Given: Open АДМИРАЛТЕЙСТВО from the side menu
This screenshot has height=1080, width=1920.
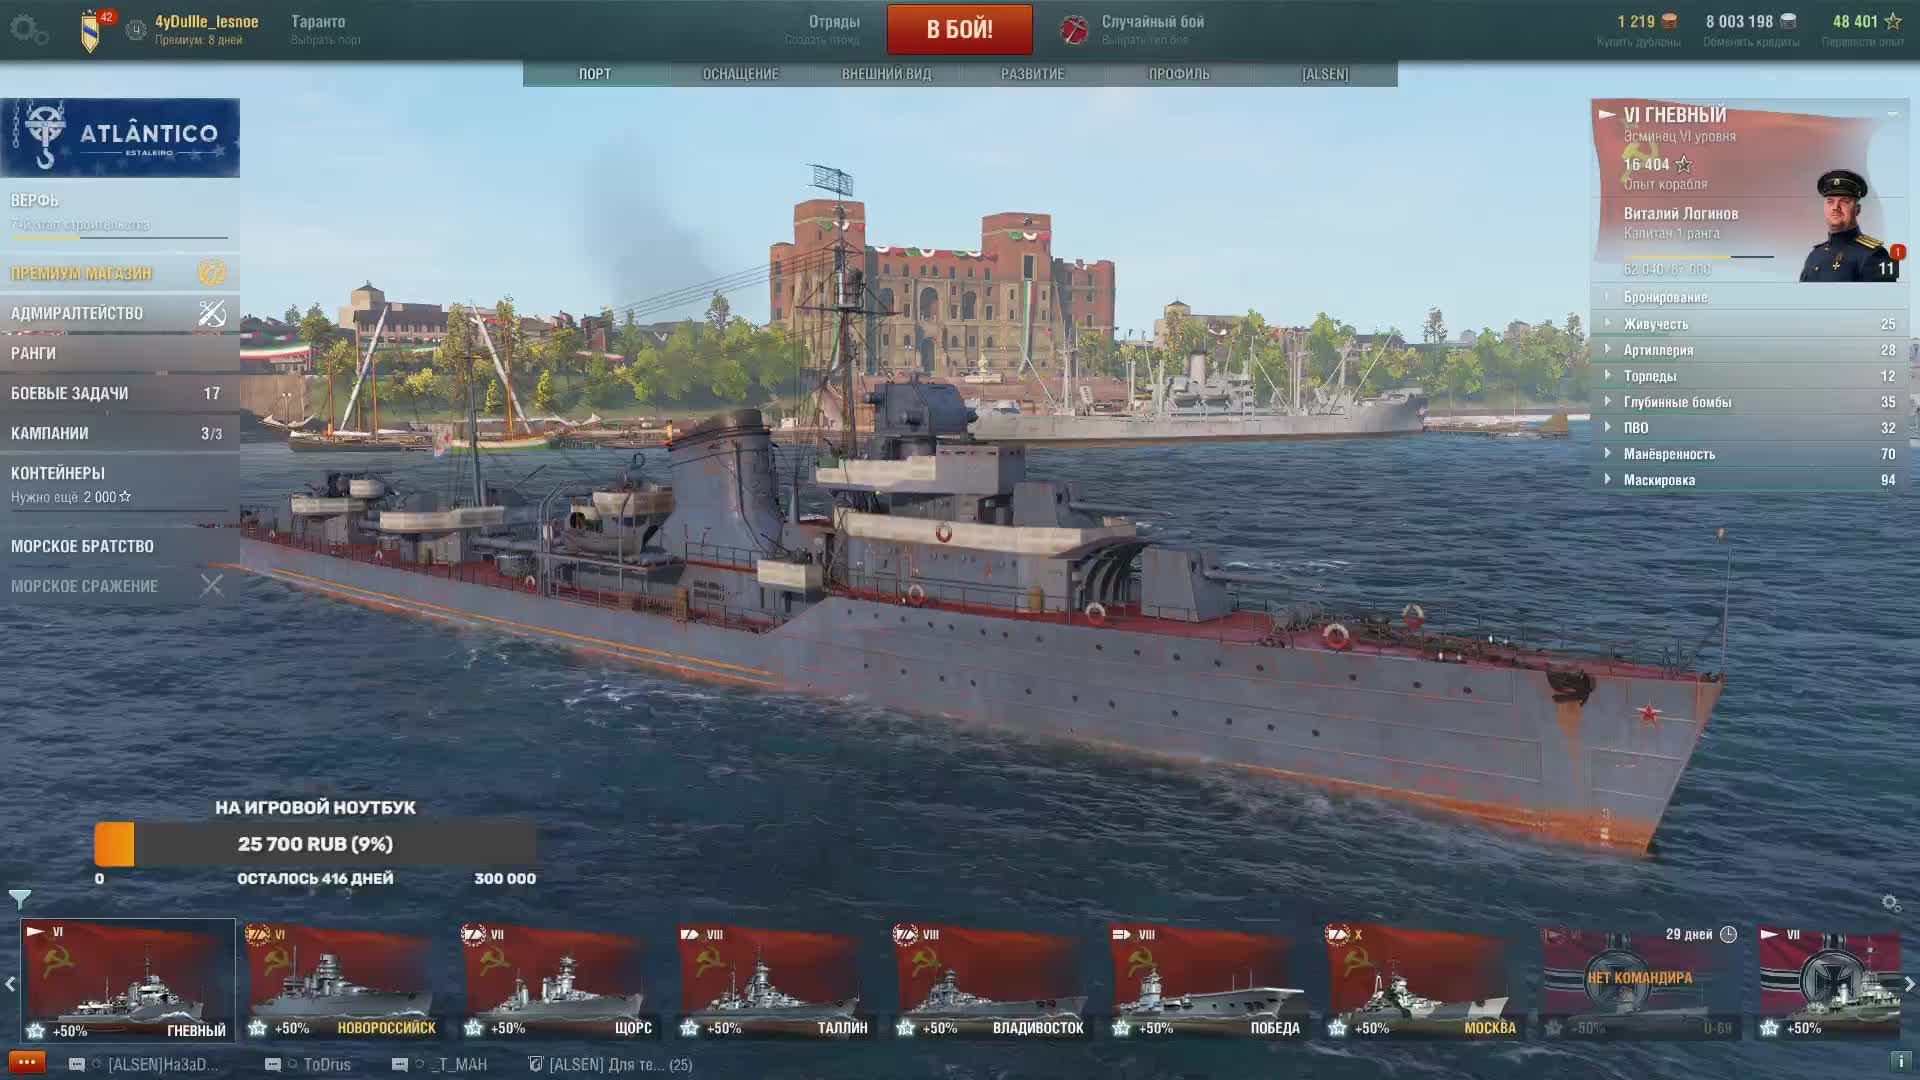Looking at the screenshot, I should pos(120,313).
